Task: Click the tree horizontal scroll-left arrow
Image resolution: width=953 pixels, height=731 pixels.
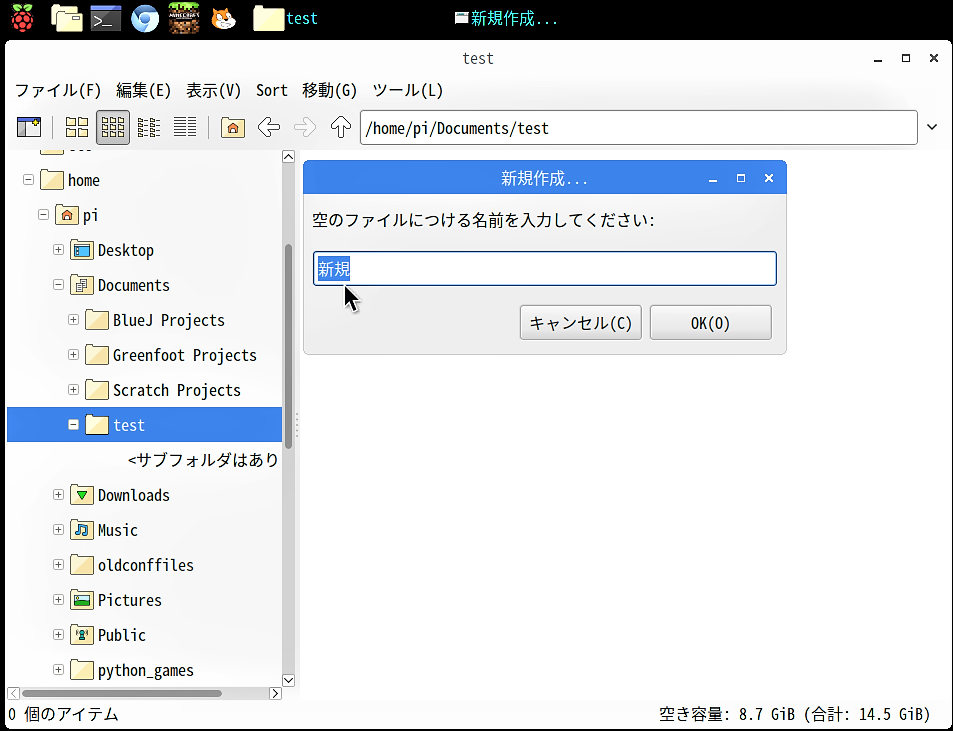Action: coord(13,693)
